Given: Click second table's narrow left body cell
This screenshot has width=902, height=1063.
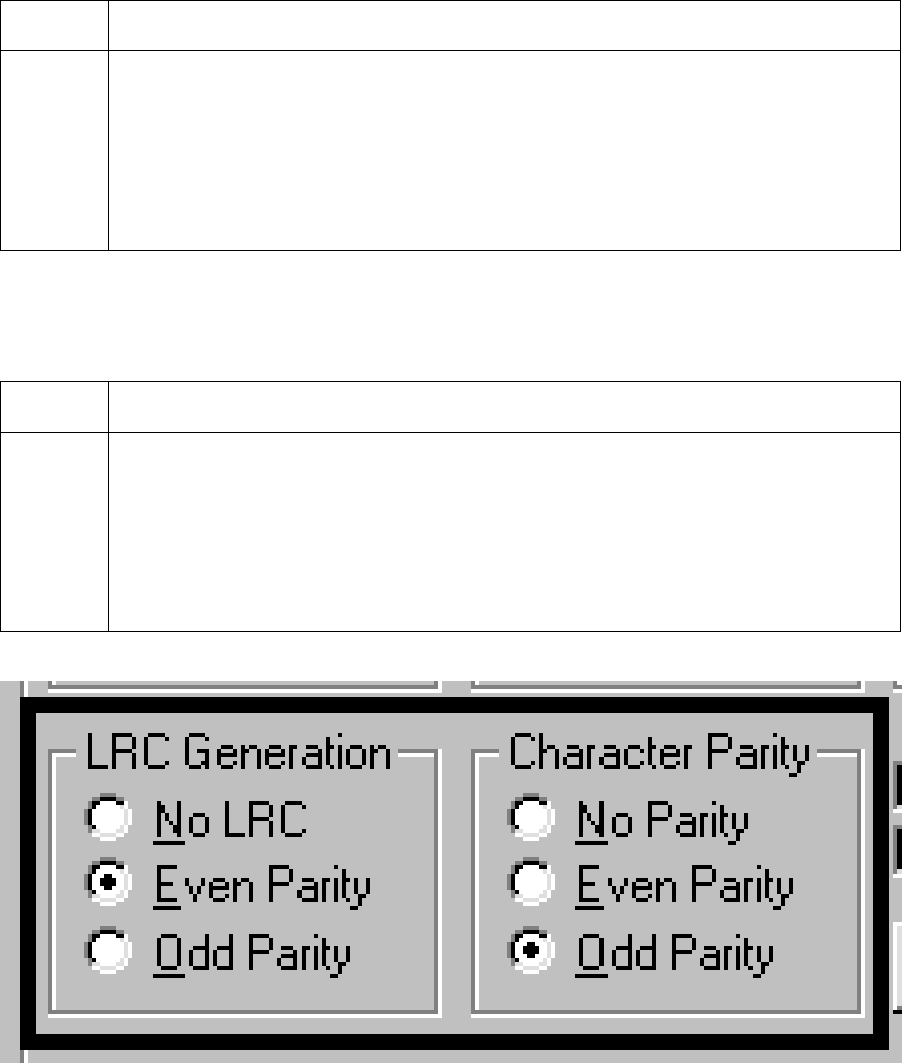Looking at the screenshot, I should 54,531.
